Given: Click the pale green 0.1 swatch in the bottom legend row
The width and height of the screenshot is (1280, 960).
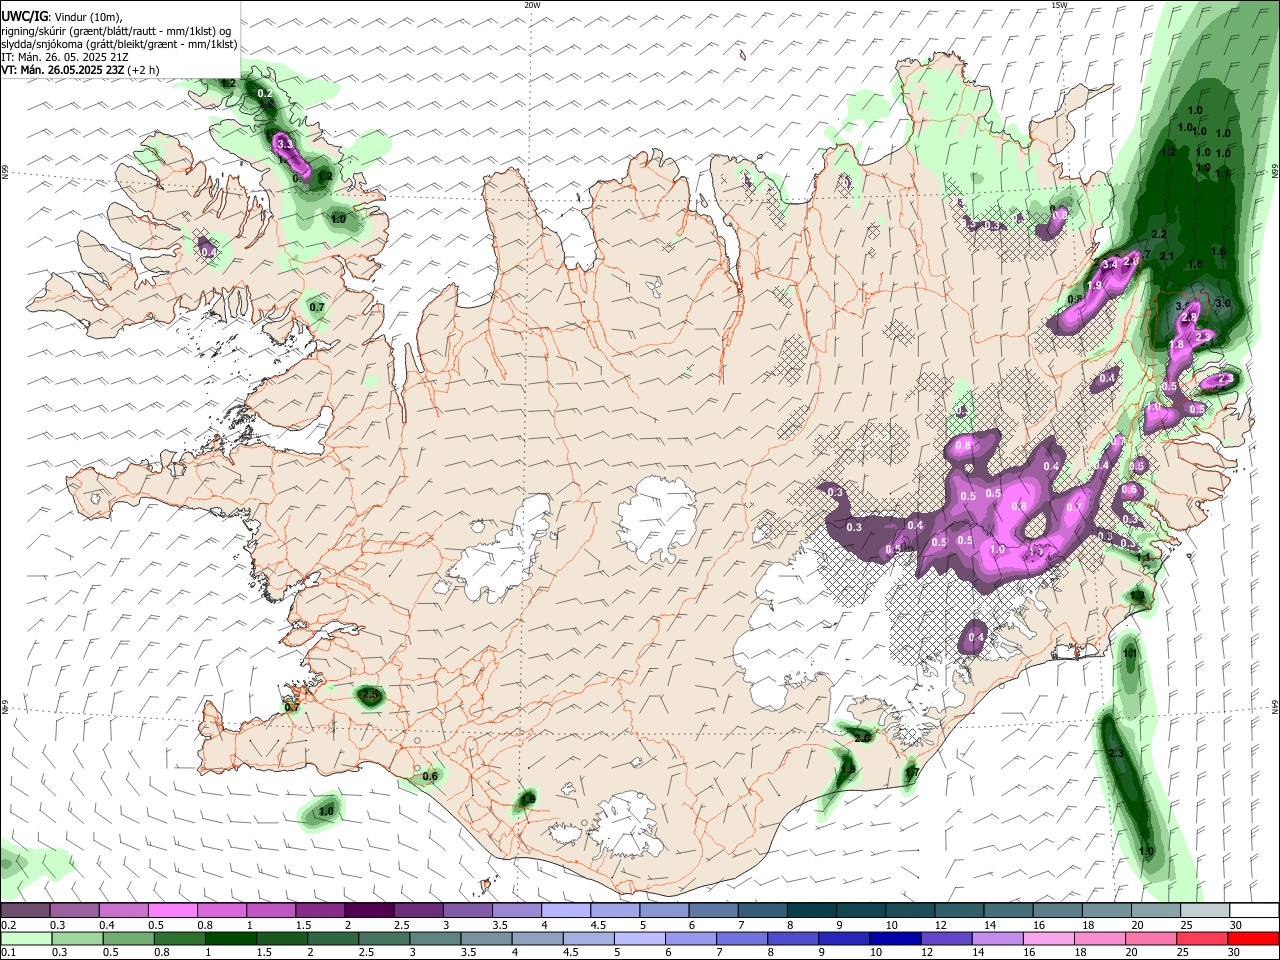Looking at the screenshot, I should 26,939.
